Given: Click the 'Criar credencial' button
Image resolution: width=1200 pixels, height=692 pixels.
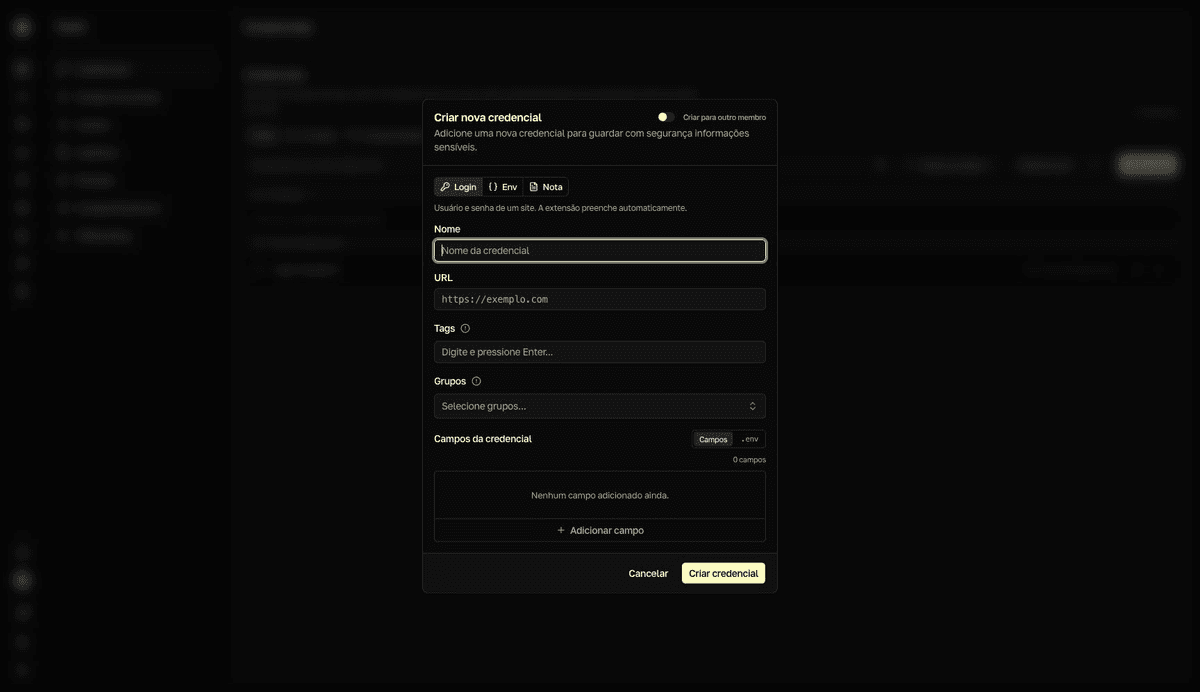Looking at the screenshot, I should coord(724,573).
